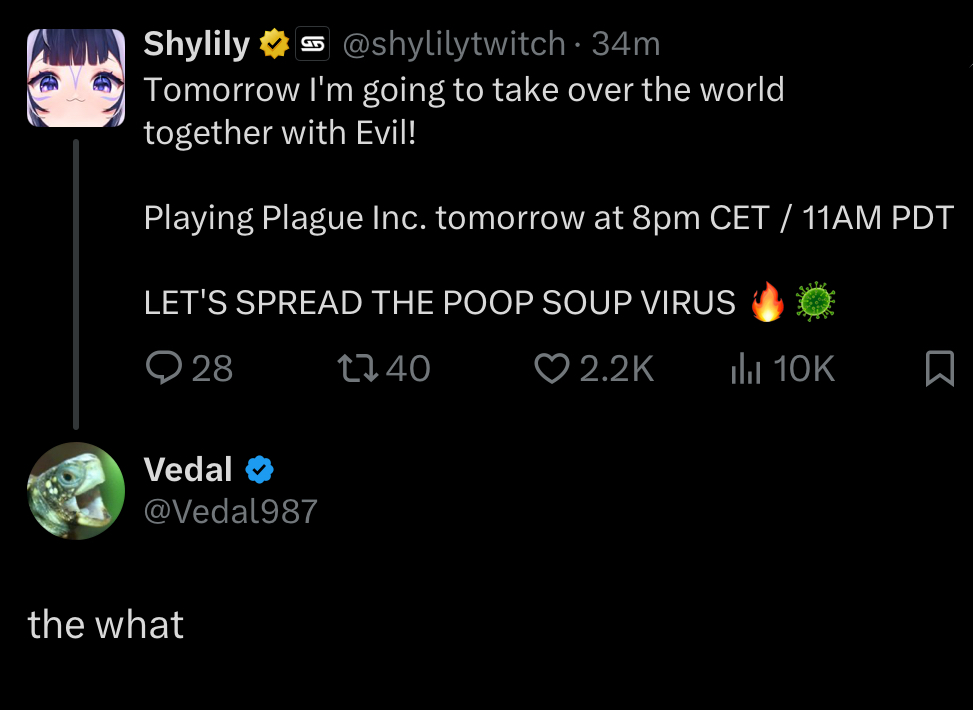
Task: Open Shylily's profile picture
Action: click(x=76, y=78)
